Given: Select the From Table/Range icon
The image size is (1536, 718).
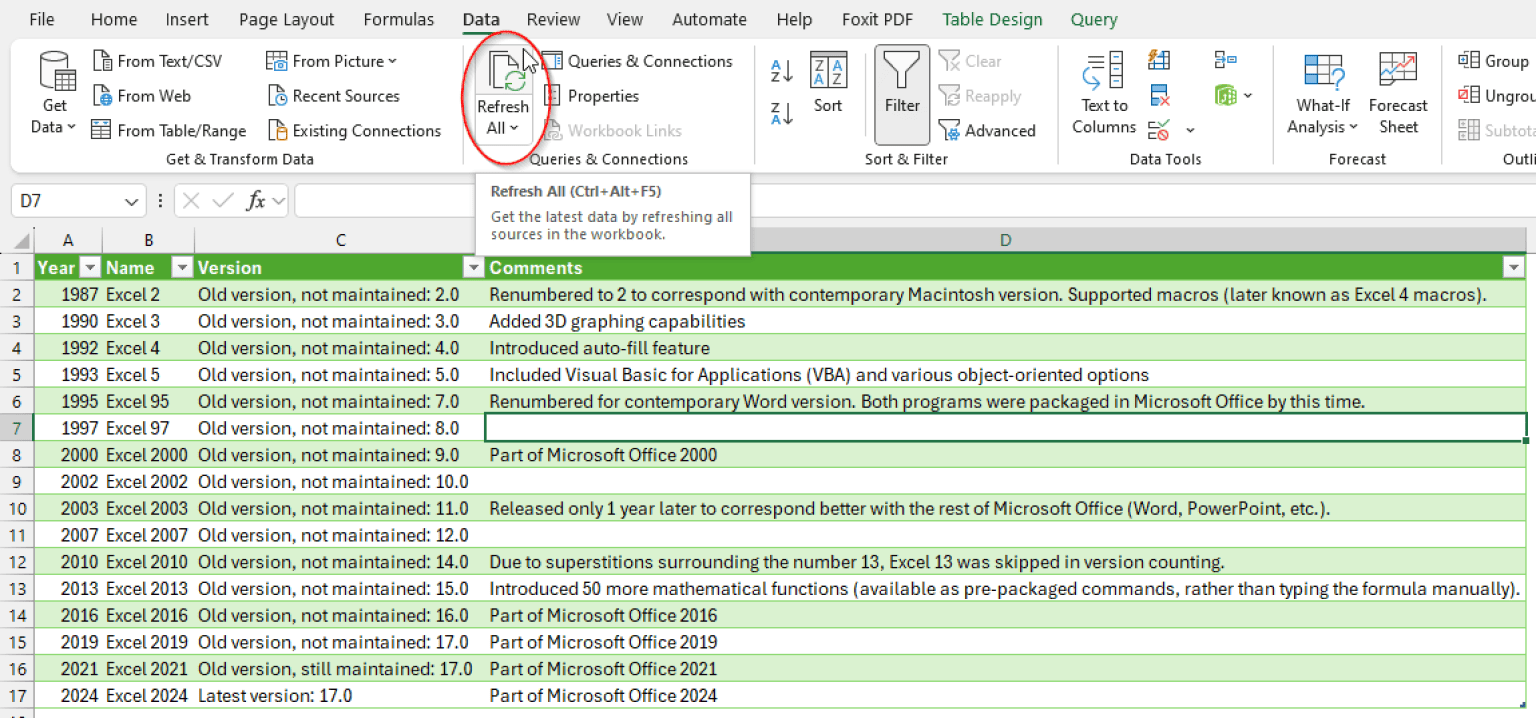Looking at the screenshot, I should click(x=167, y=129).
